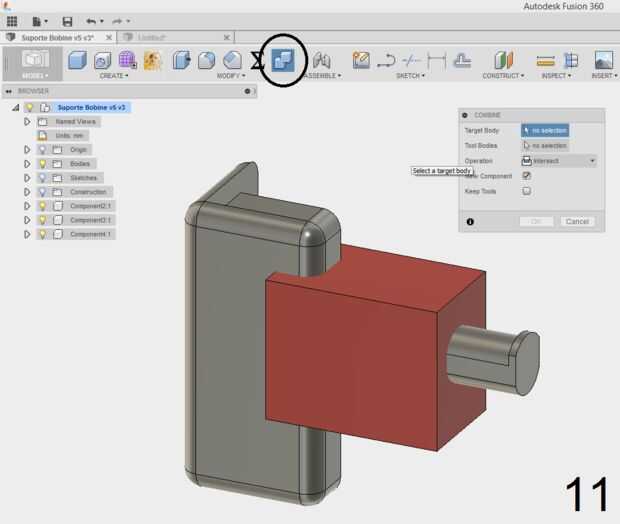Close the Untitled document tab

(x=227, y=38)
